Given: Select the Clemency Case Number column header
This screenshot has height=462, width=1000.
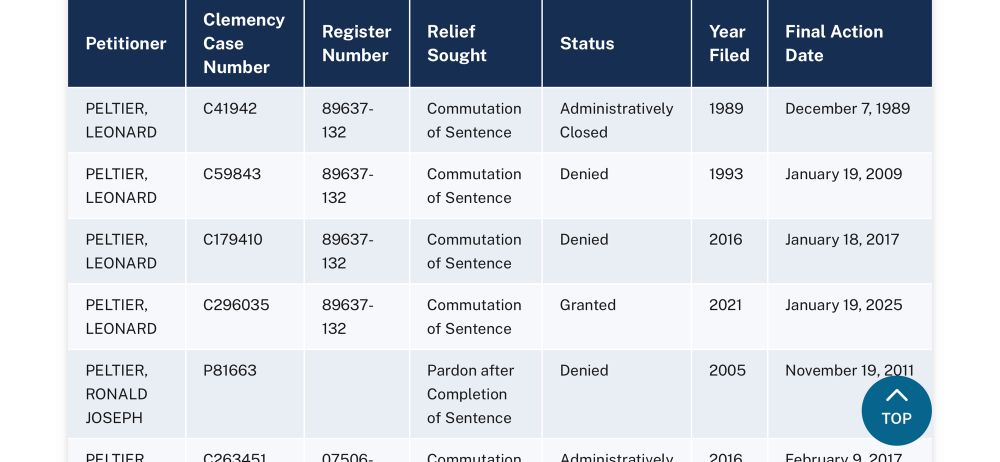Looking at the screenshot, I should 245,43.
